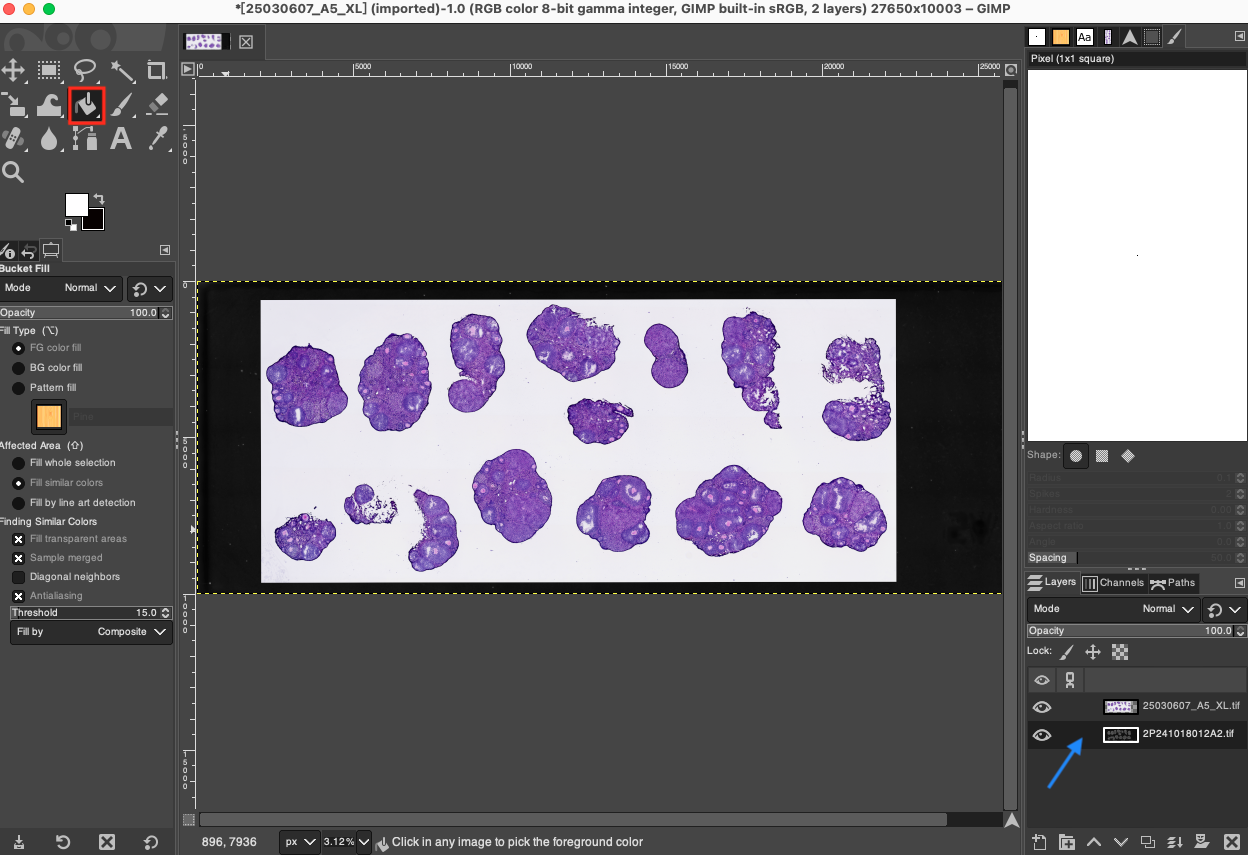Select the Move tool in the toolbox
This screenshot has width=1248, height=855.
coord(14,70)
